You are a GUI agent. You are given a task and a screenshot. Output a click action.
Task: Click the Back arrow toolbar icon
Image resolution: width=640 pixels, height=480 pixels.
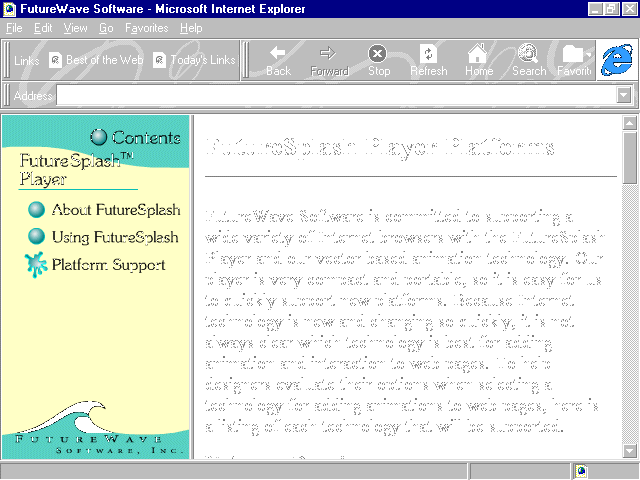(278, 53)
